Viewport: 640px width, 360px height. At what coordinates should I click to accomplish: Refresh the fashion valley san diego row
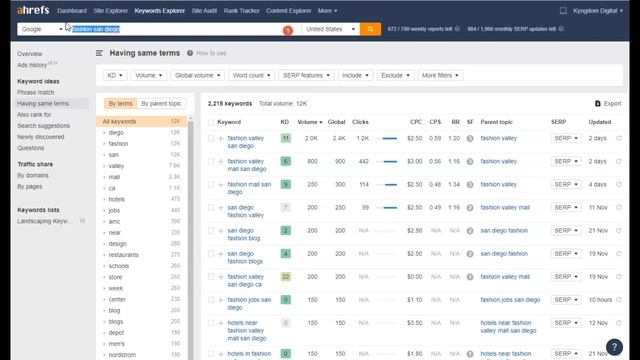[x=619, y=138]
